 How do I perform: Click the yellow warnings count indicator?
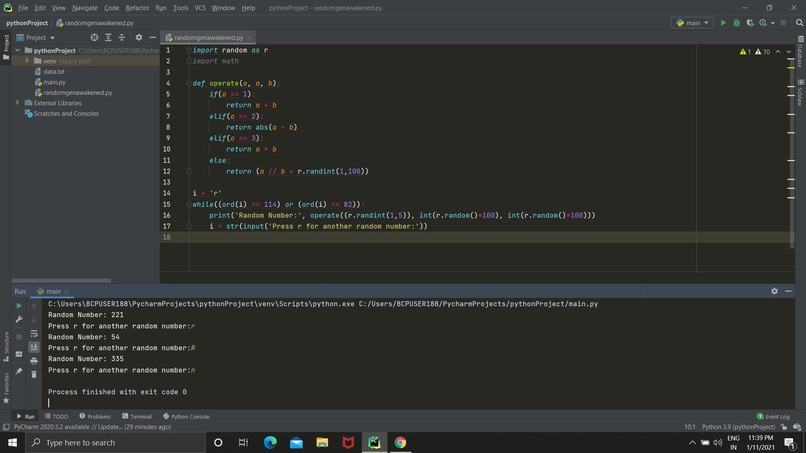click(x=745, y=51)
